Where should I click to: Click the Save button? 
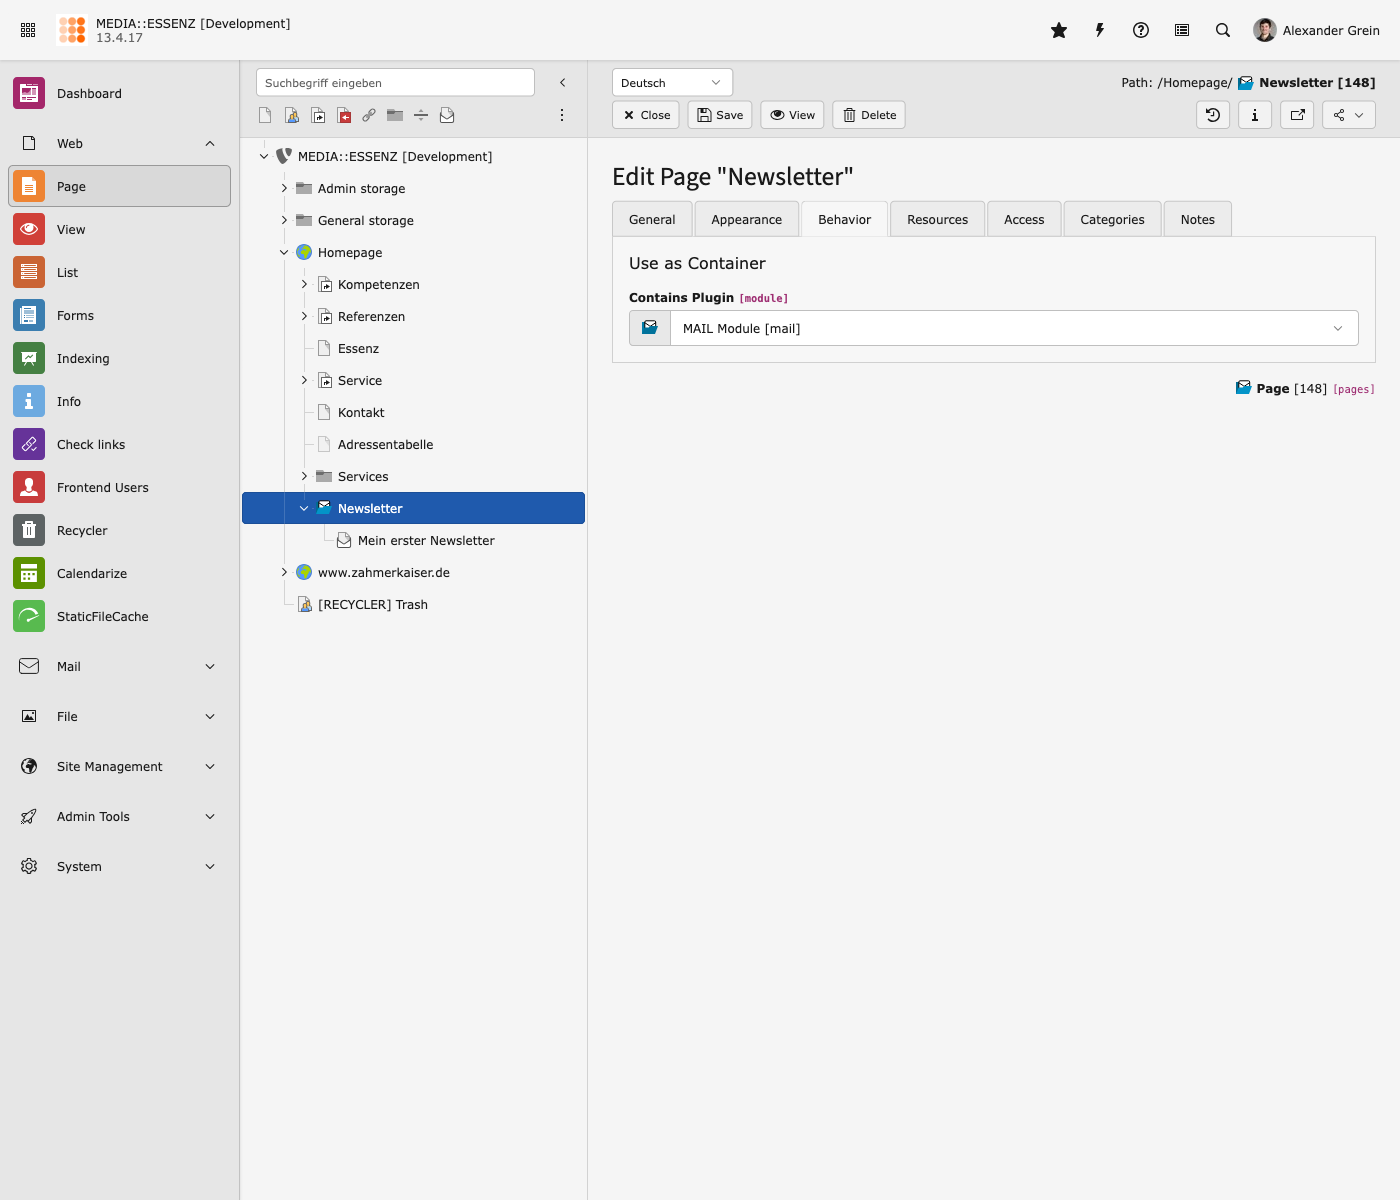tap(720, 115)
